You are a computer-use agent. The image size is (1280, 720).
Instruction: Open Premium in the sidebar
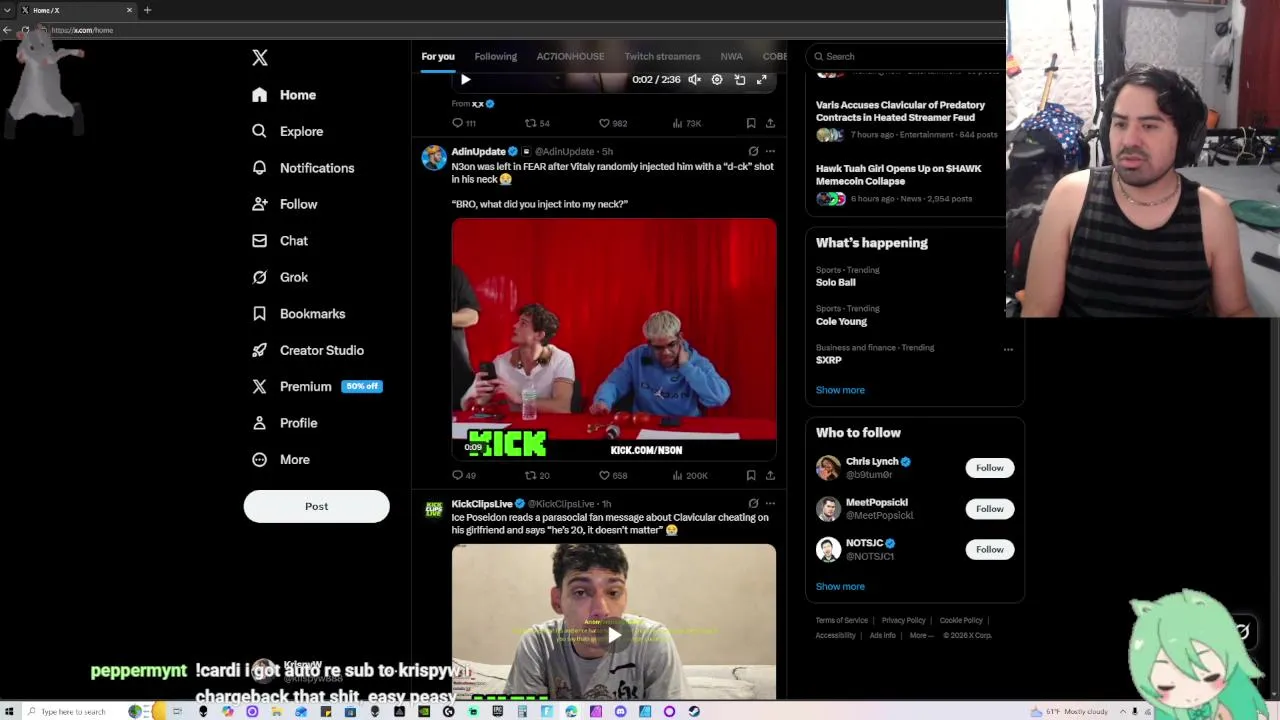click(x=316, y=386)
